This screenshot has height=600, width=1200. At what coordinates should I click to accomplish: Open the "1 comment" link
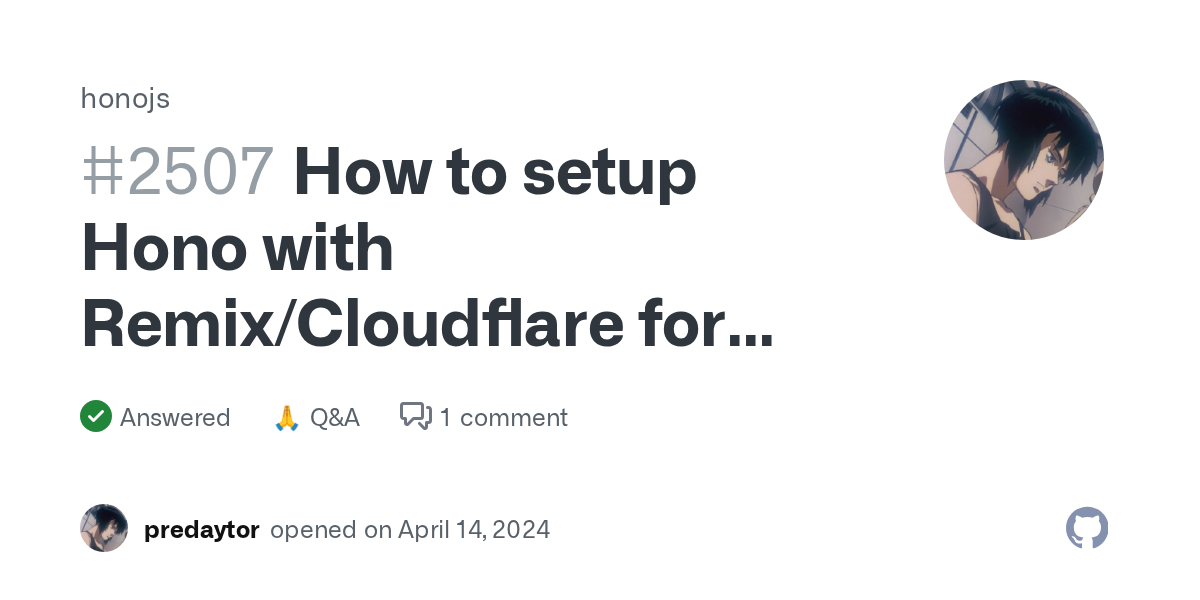pos(503,417)
